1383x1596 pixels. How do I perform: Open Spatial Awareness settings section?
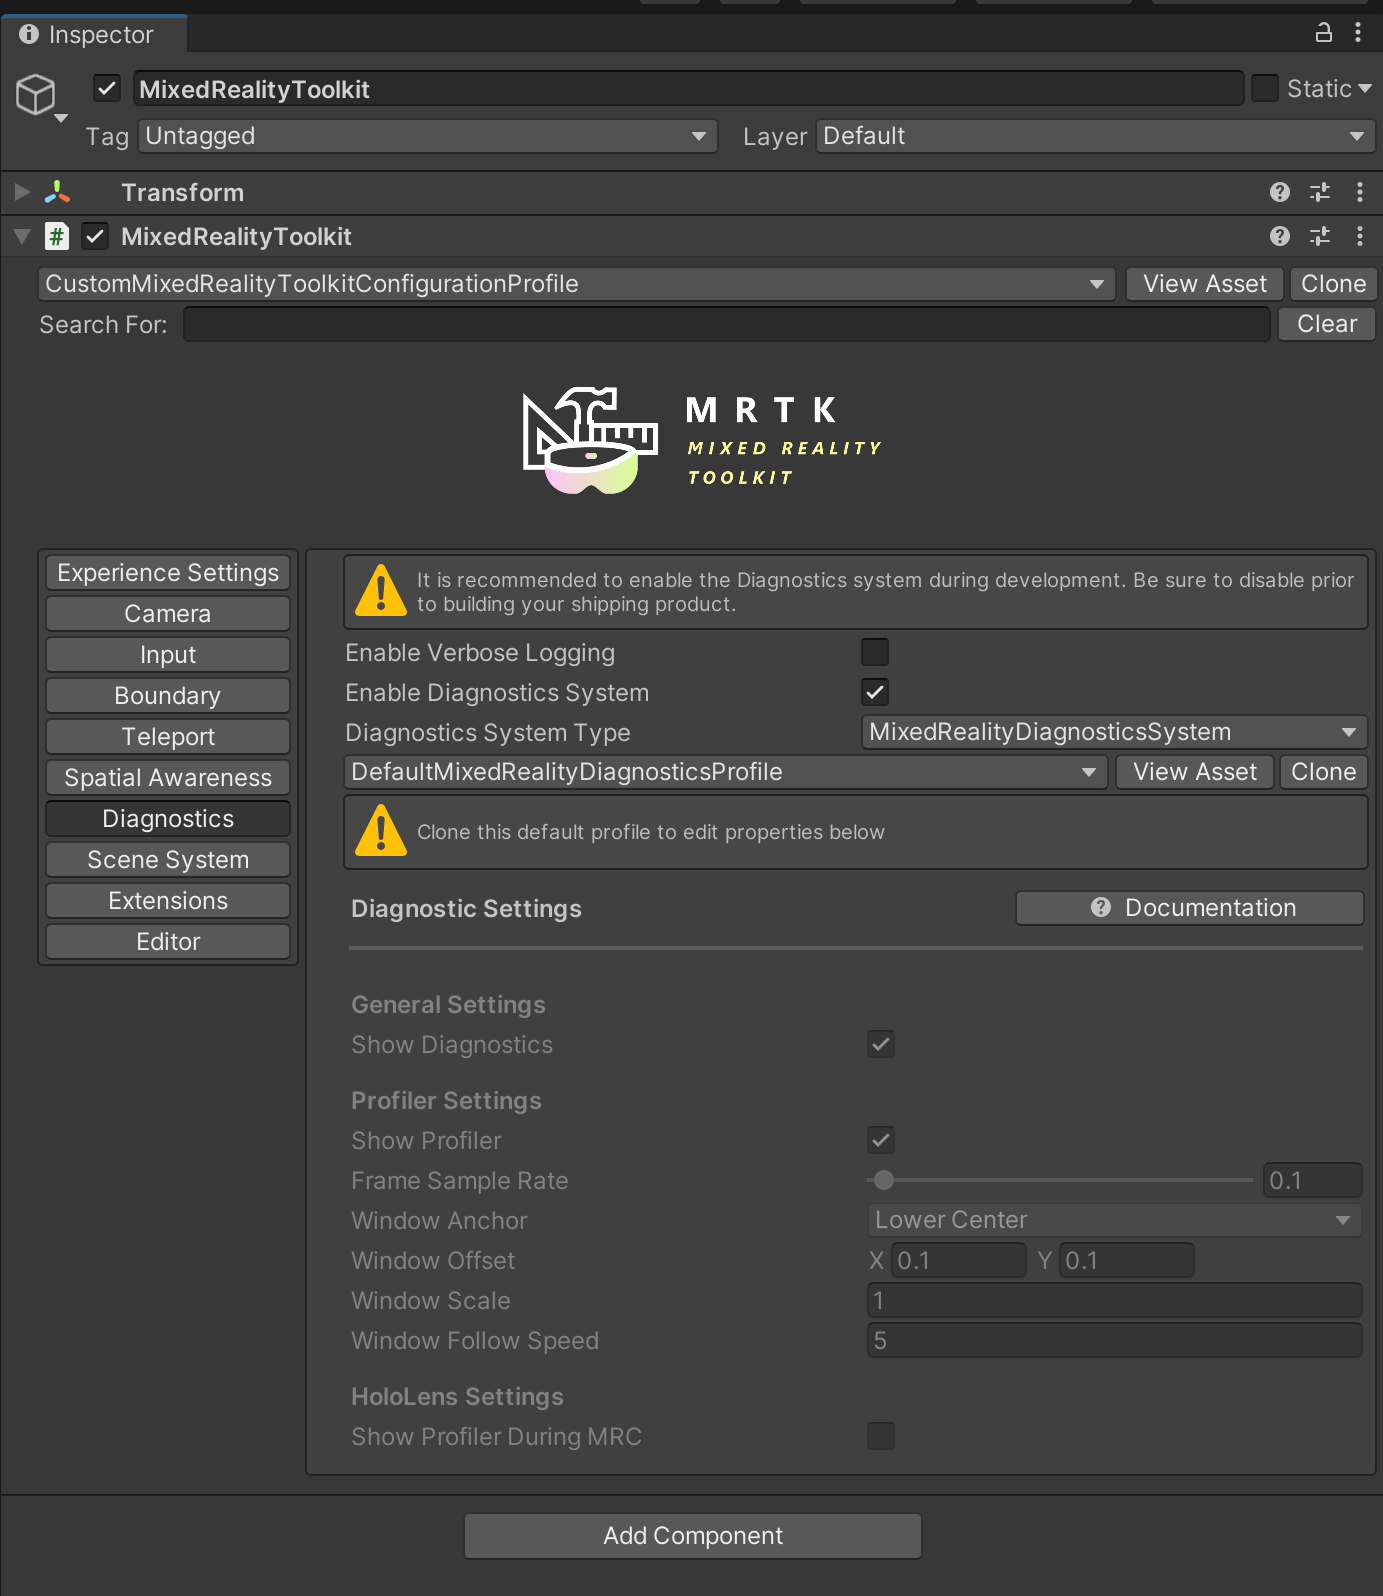pos(168,778)
